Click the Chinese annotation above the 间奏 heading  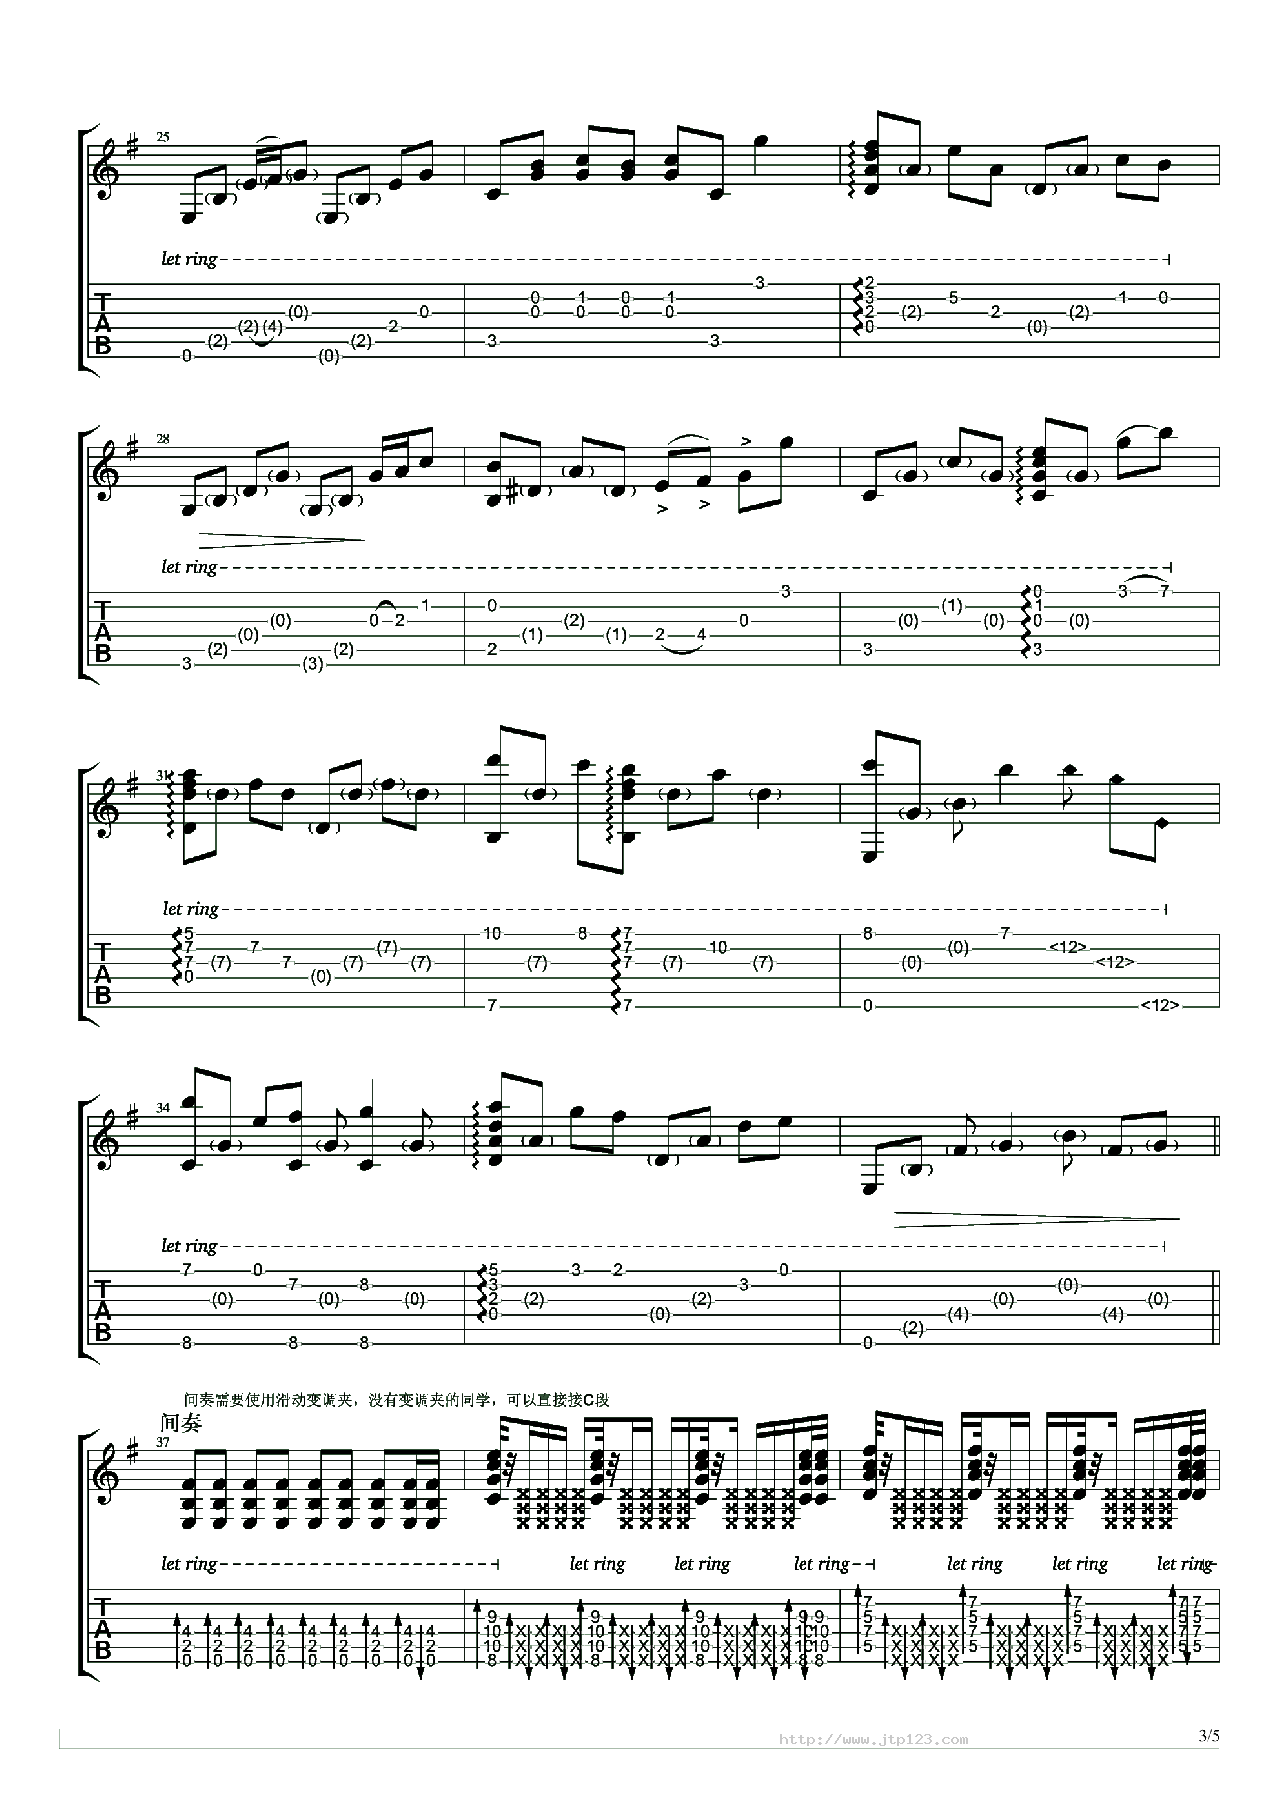click(397, 1399)
